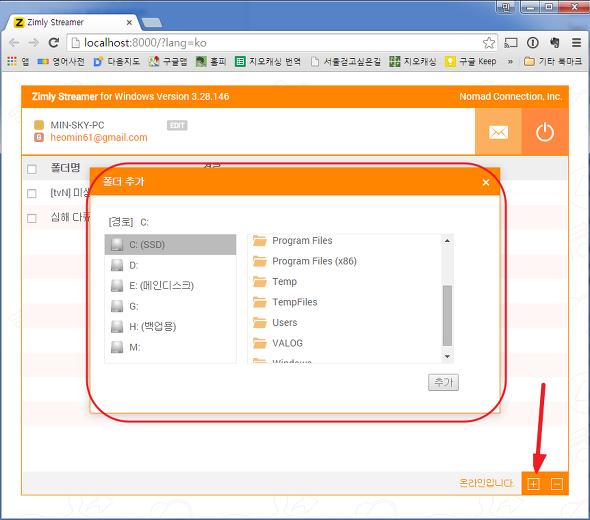
Task: Open the 앱 apps bookmark
Action: 18,61
